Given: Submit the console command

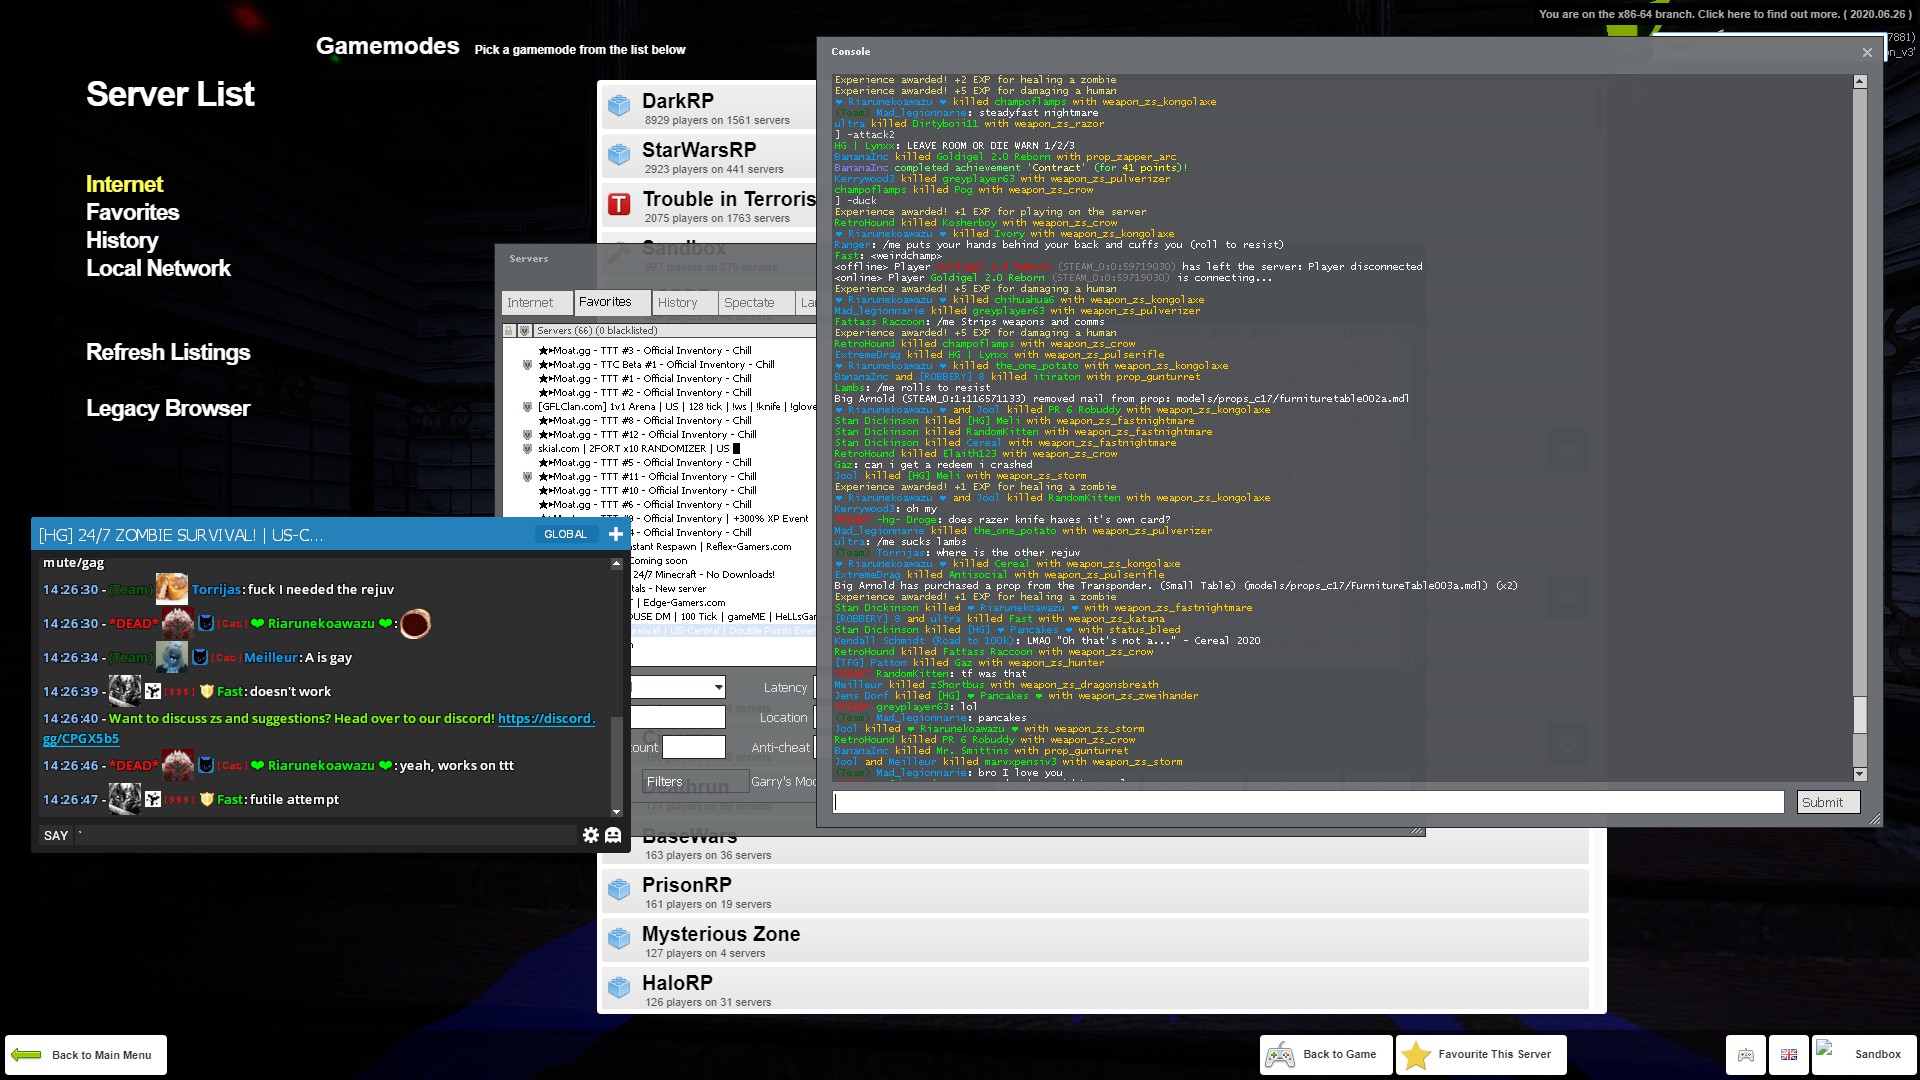Looking at the screenshot, I should 1828,802.
